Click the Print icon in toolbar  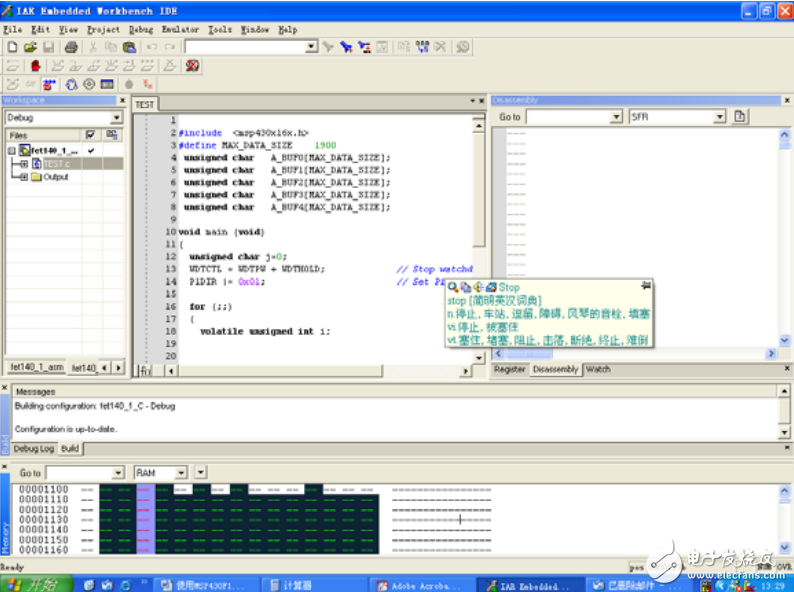(x=71, y=47)
